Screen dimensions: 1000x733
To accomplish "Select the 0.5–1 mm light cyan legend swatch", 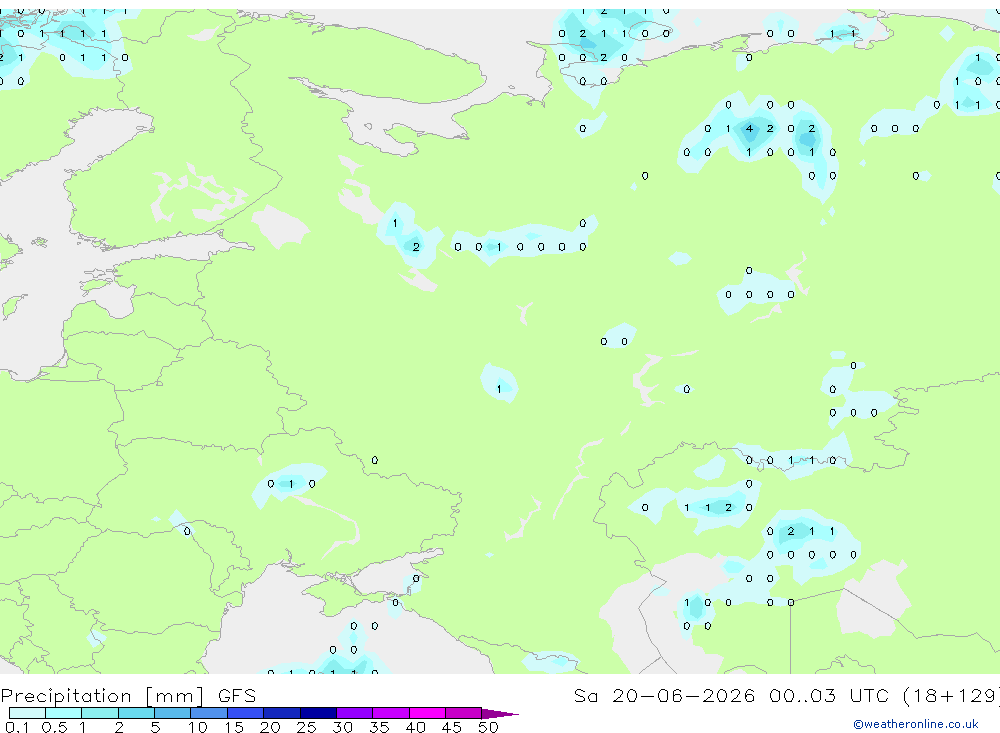I will (x=64, y=713).
